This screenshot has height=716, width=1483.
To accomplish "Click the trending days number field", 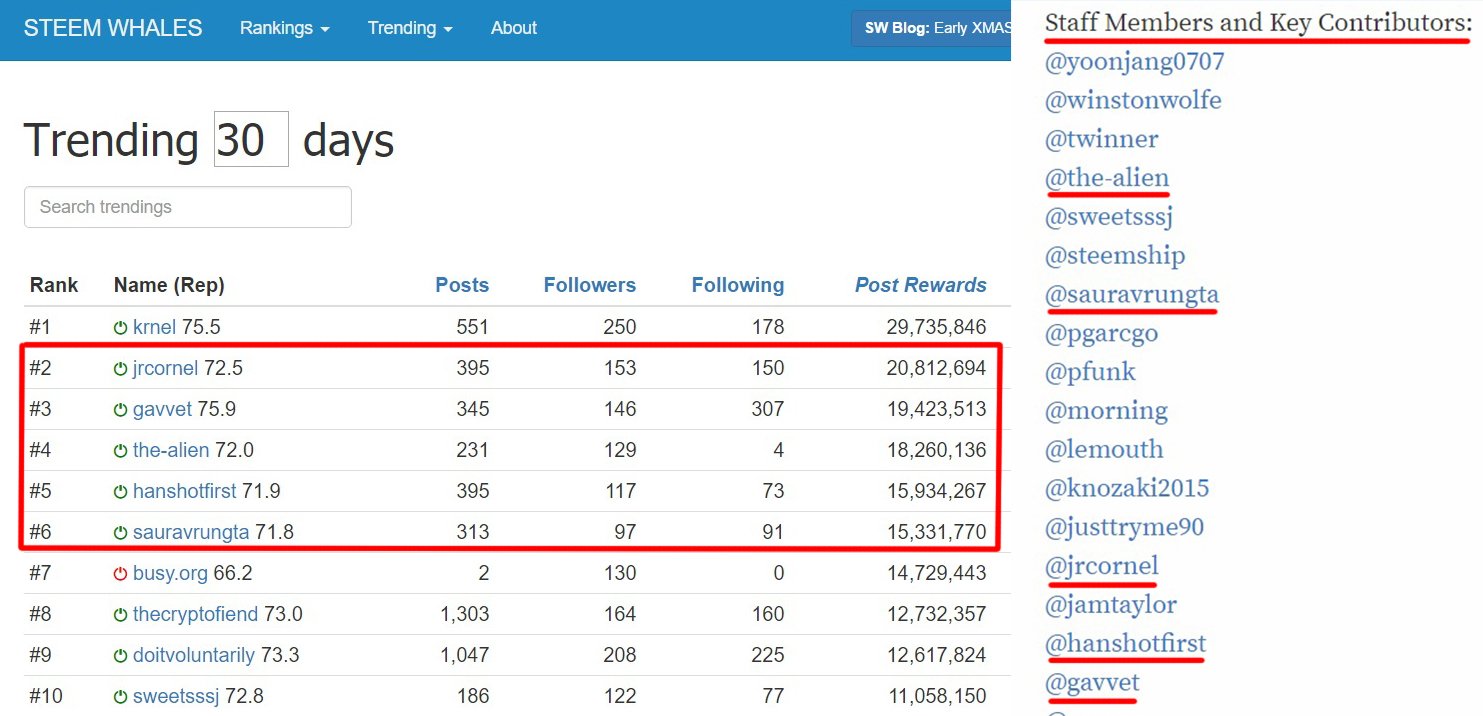I will click(x=251, y=139).
